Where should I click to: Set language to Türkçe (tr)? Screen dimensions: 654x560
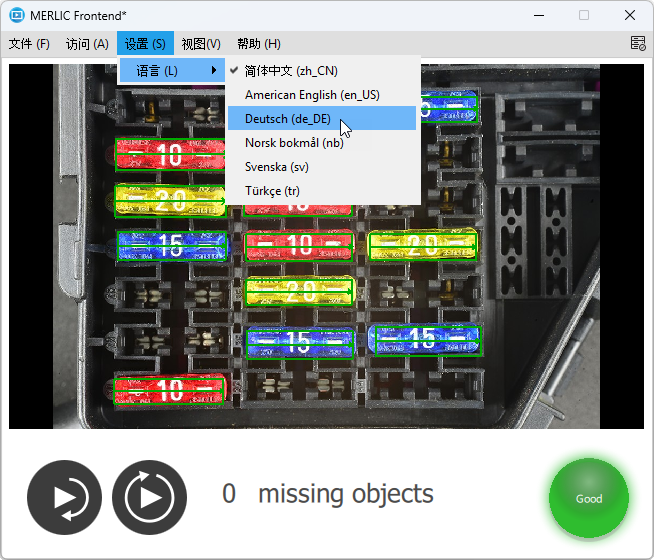272,190
